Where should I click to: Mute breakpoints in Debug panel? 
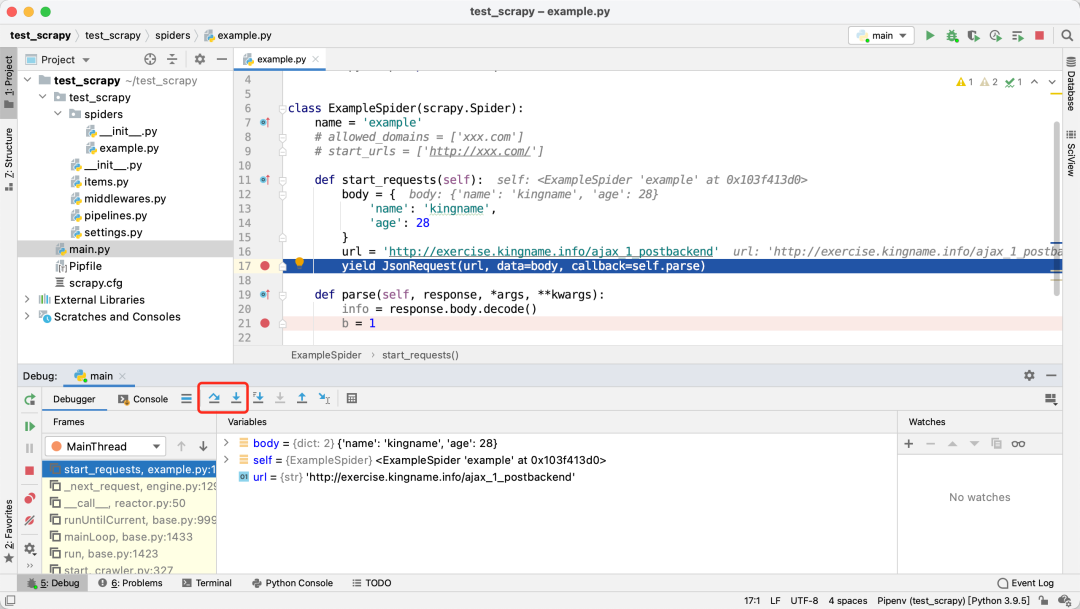(x=30, y=520)
